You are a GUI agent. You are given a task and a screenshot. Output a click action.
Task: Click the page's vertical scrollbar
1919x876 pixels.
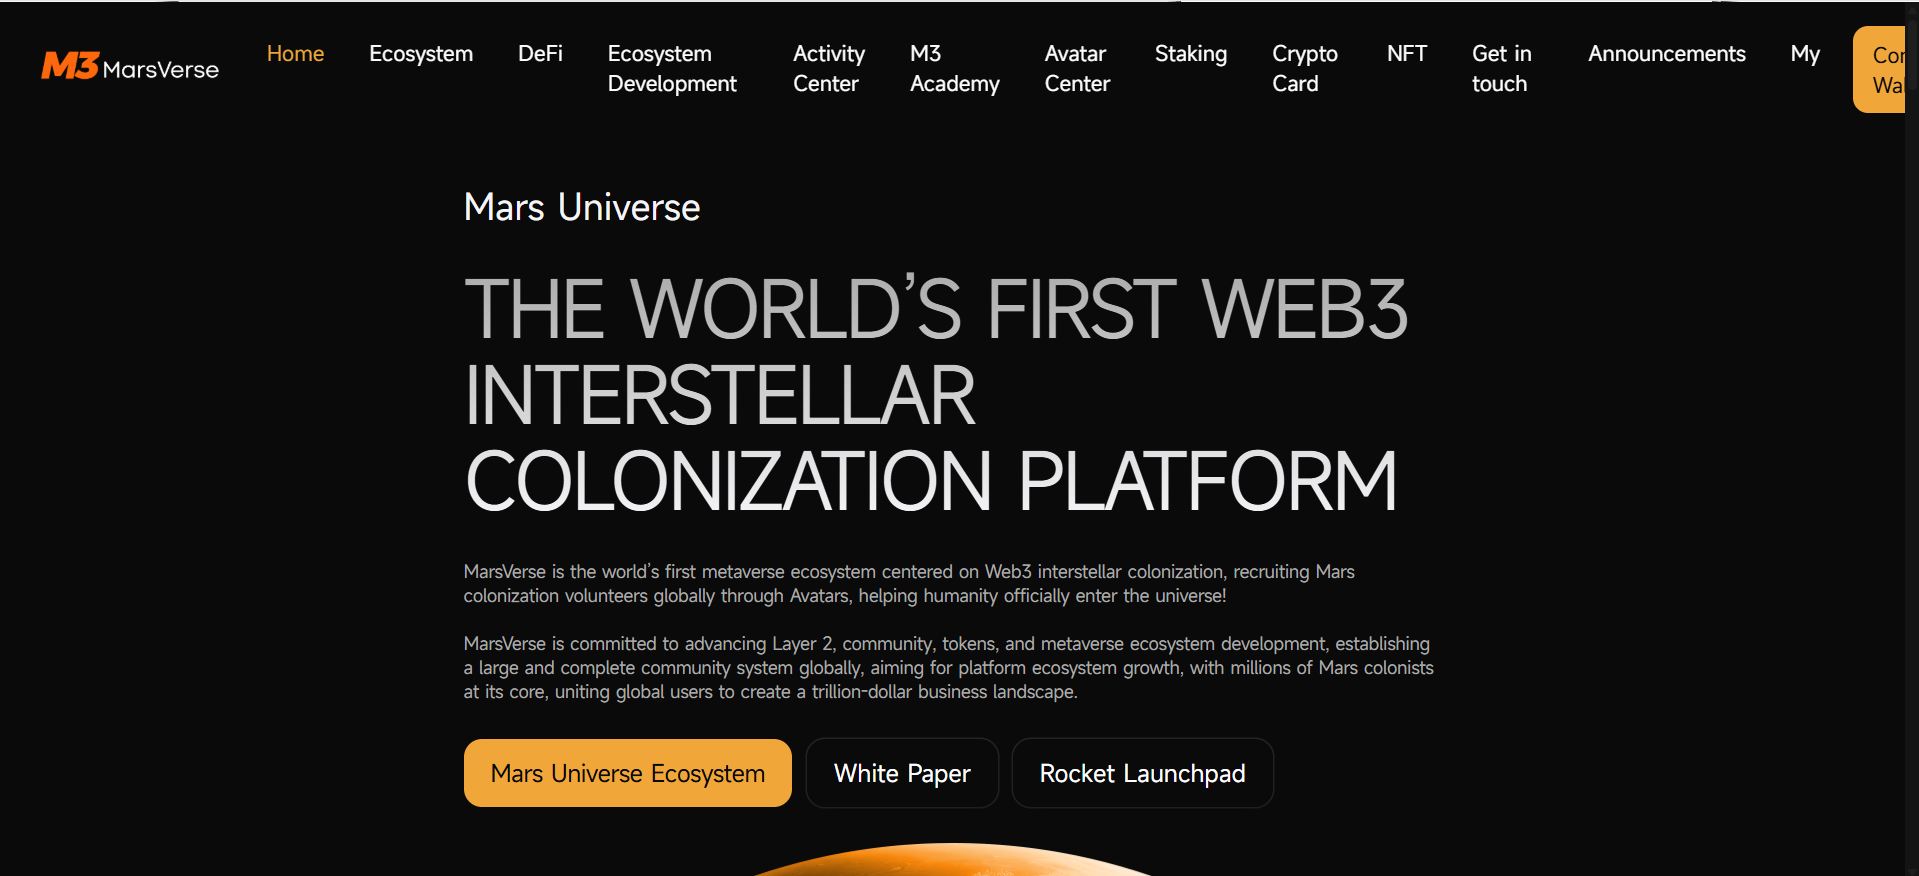1912,438
